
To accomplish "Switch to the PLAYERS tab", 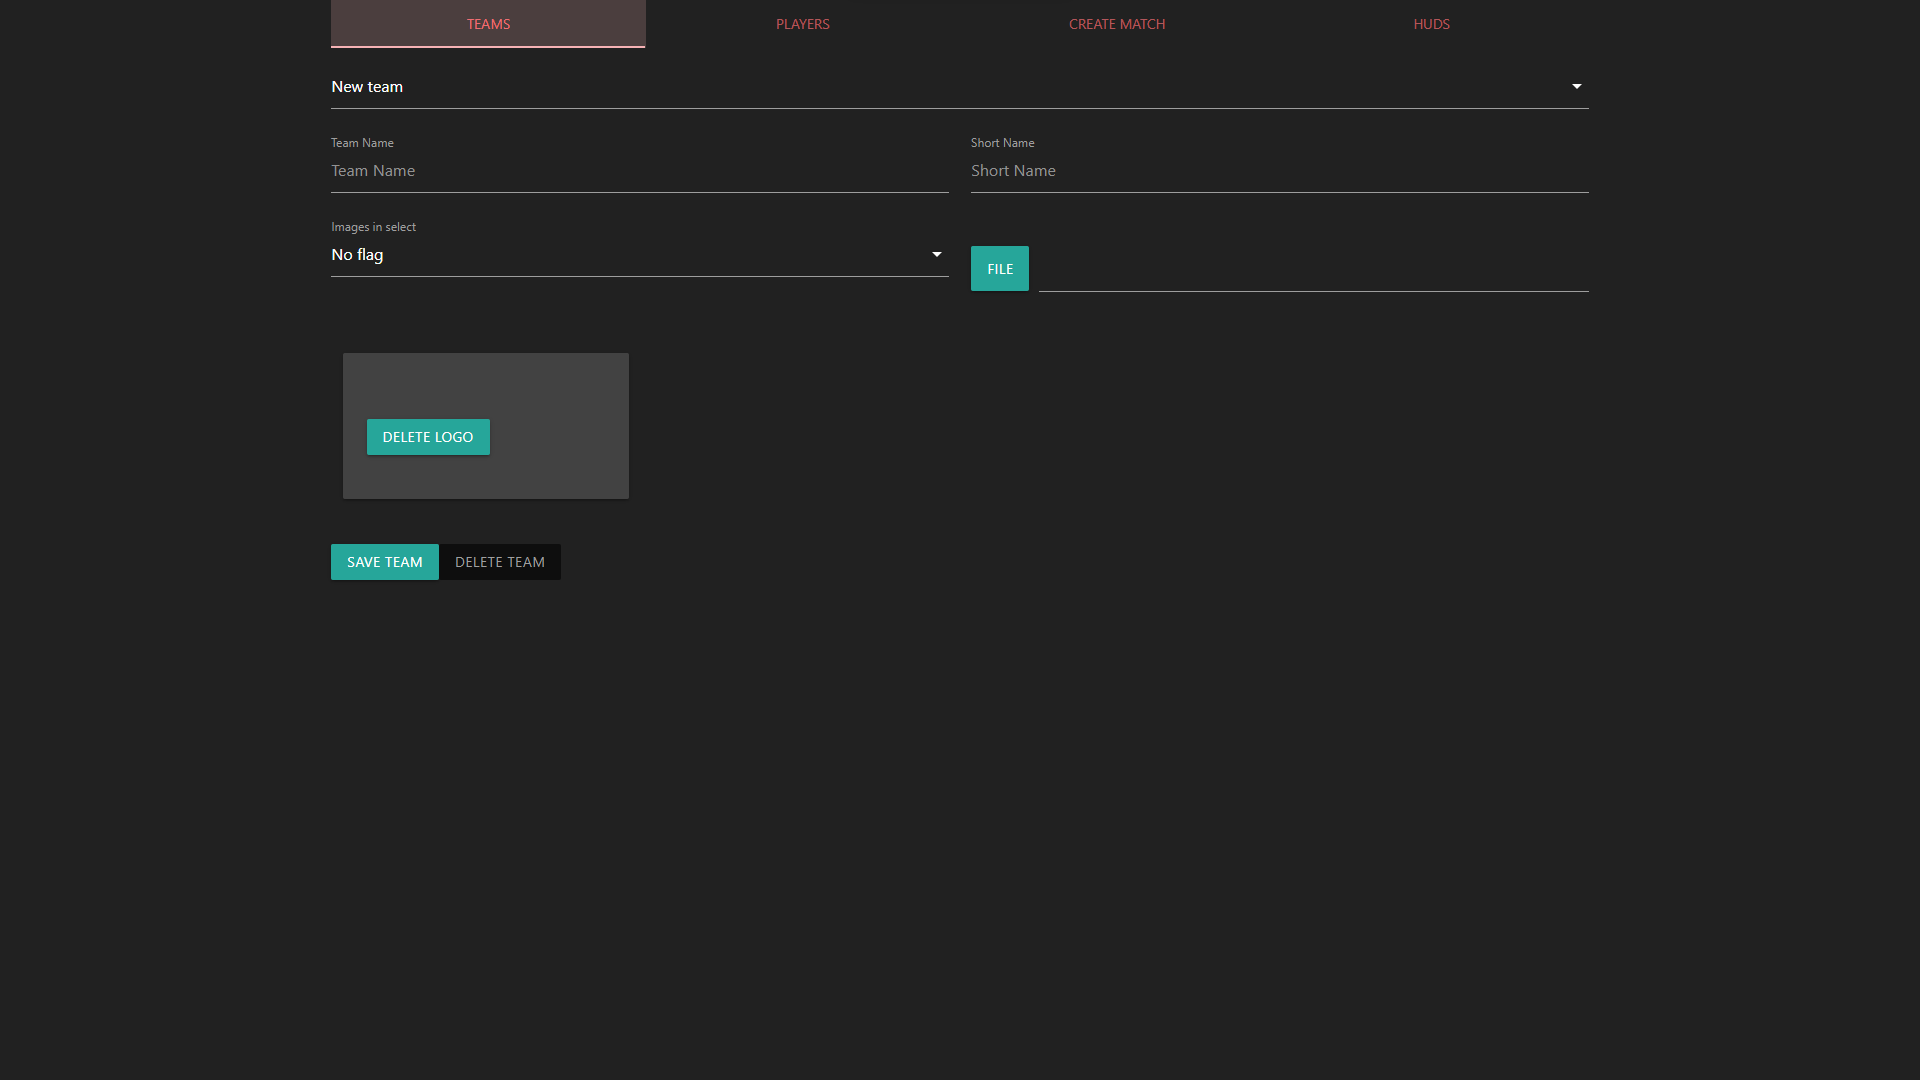I will (x=802, y=24).
